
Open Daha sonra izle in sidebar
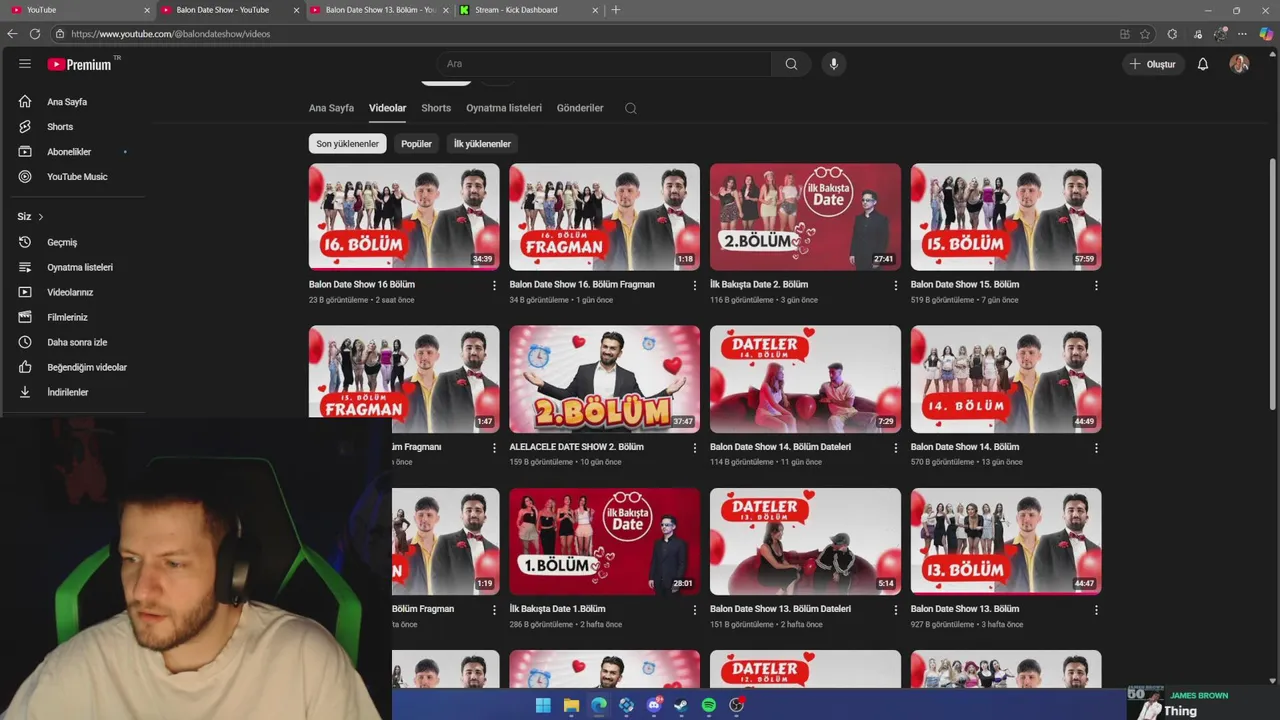click(77, 342)
